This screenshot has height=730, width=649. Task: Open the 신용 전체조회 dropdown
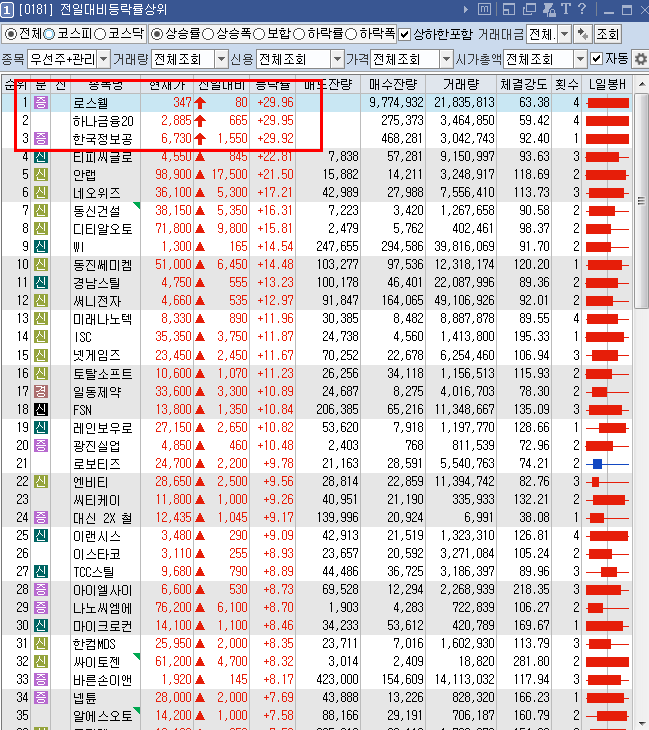click(338, 59)
